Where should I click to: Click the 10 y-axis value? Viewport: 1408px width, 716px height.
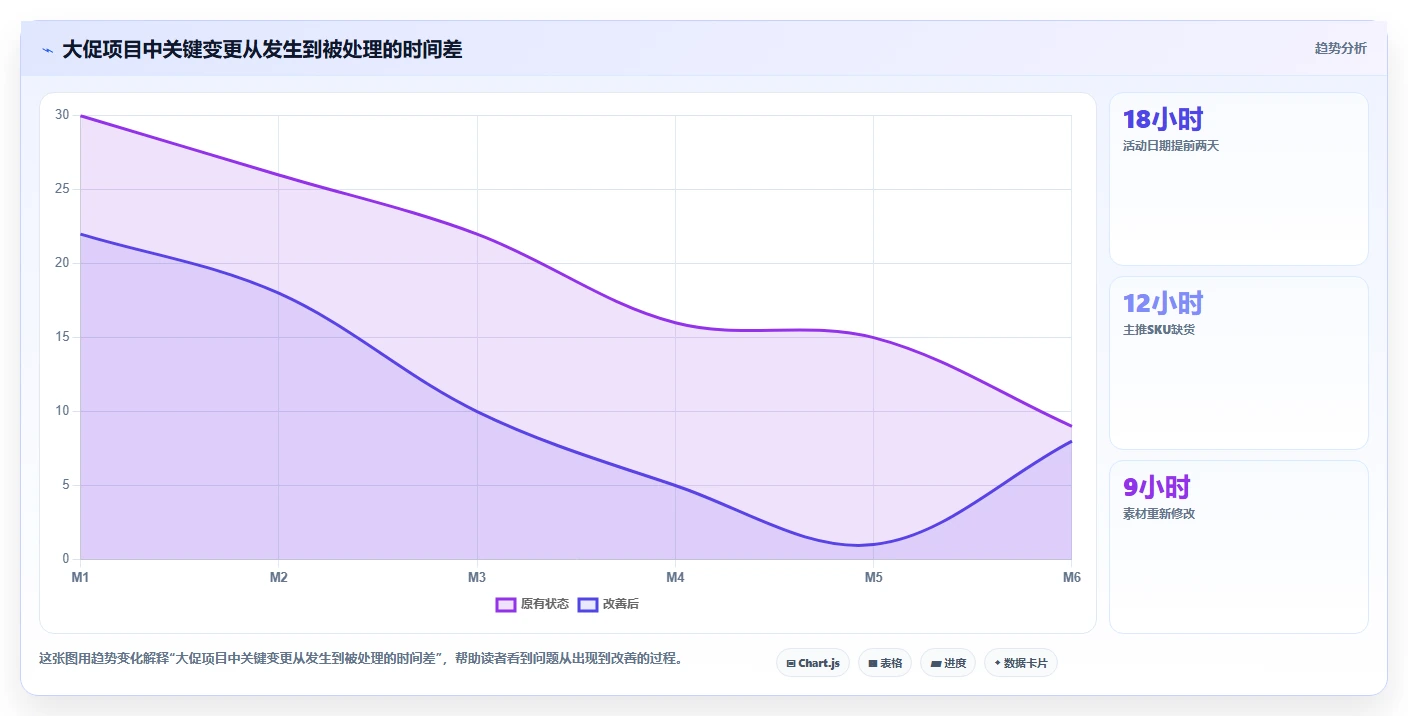pyautogui.click(x=62, y=411)
